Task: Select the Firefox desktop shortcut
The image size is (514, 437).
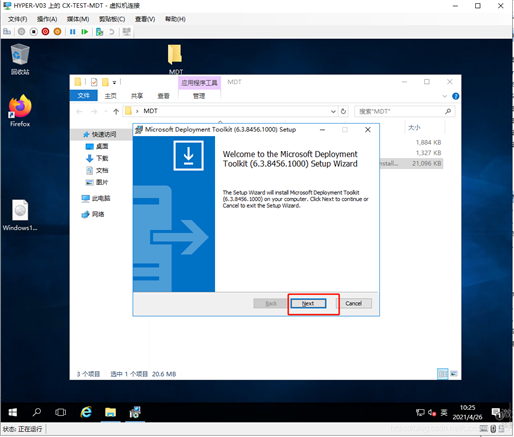Action: 20,111
